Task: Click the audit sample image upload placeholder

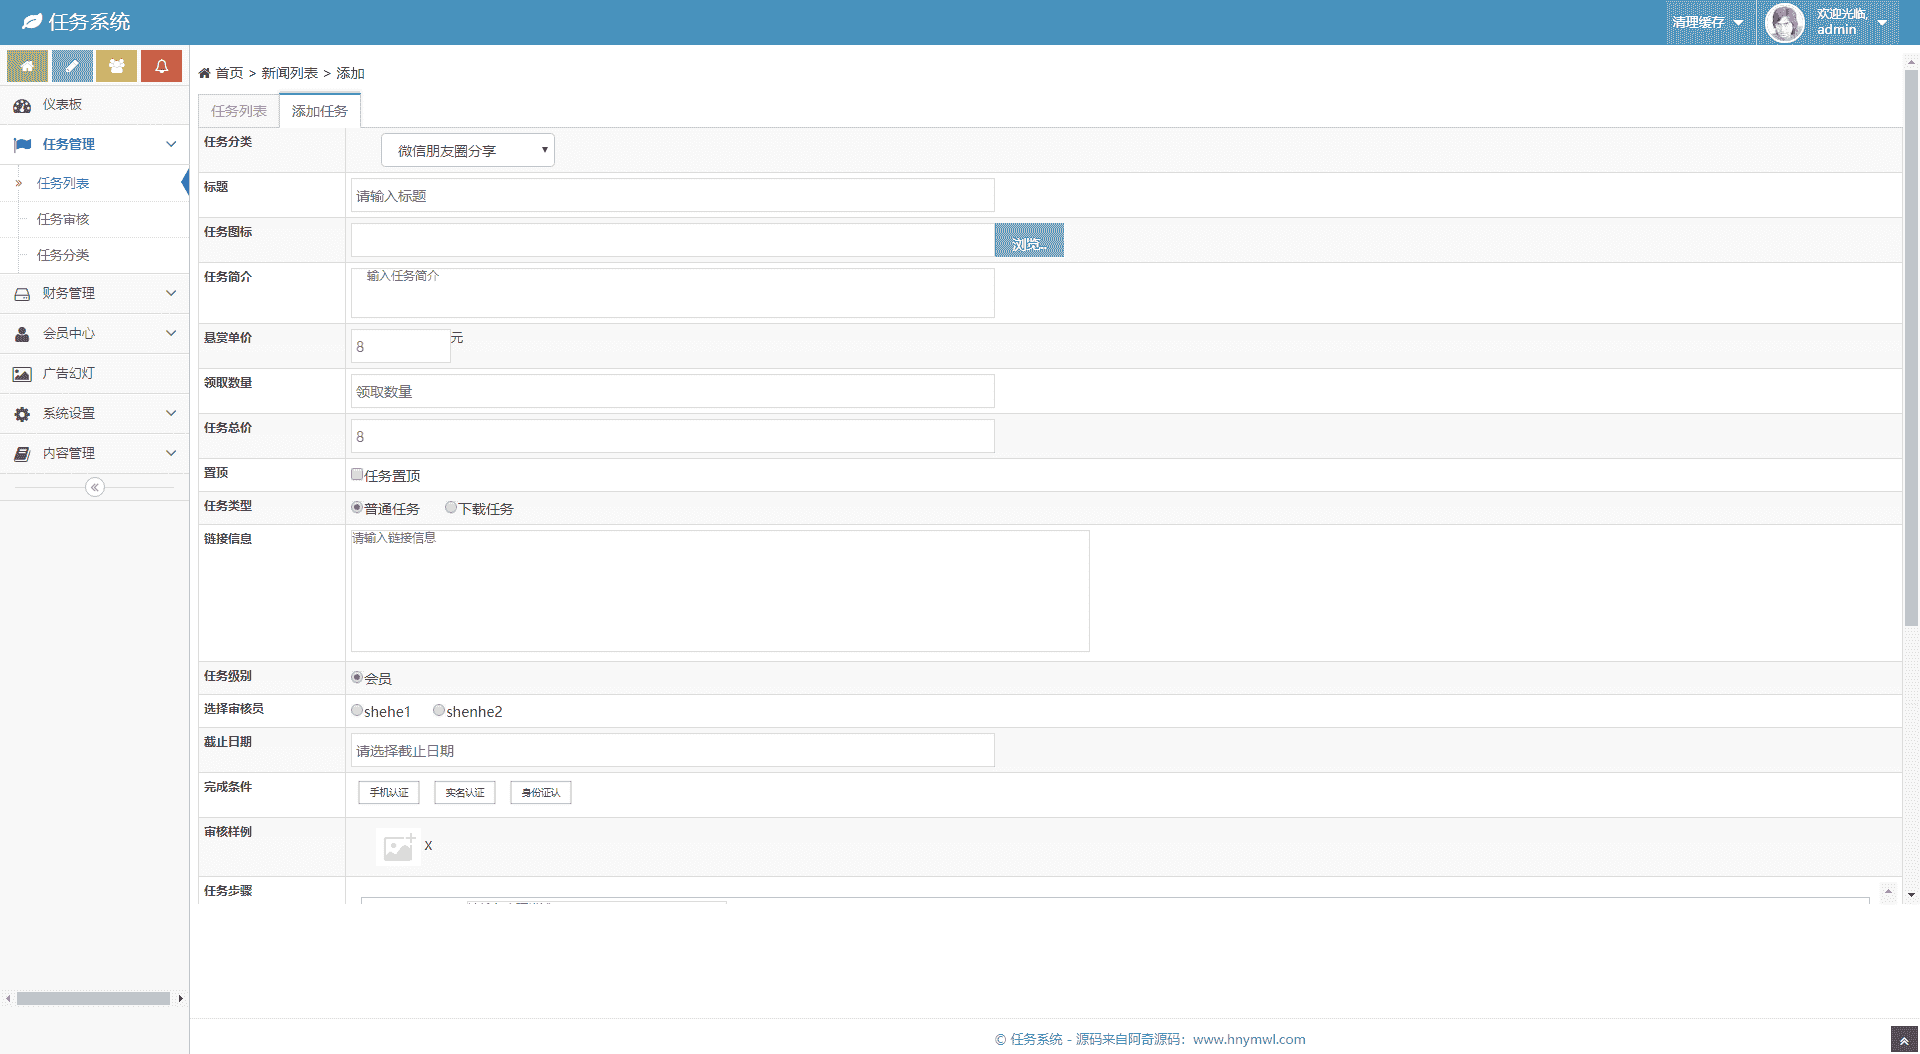Action: (x=398, y=847)
